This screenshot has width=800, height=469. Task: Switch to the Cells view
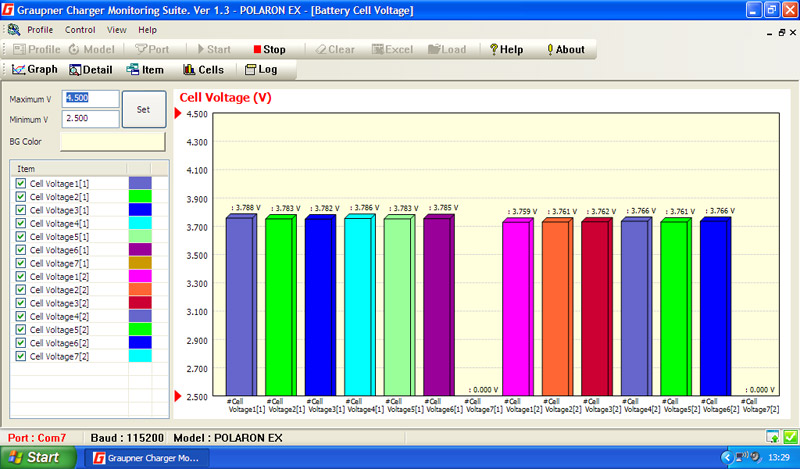[x=204, y=70]
